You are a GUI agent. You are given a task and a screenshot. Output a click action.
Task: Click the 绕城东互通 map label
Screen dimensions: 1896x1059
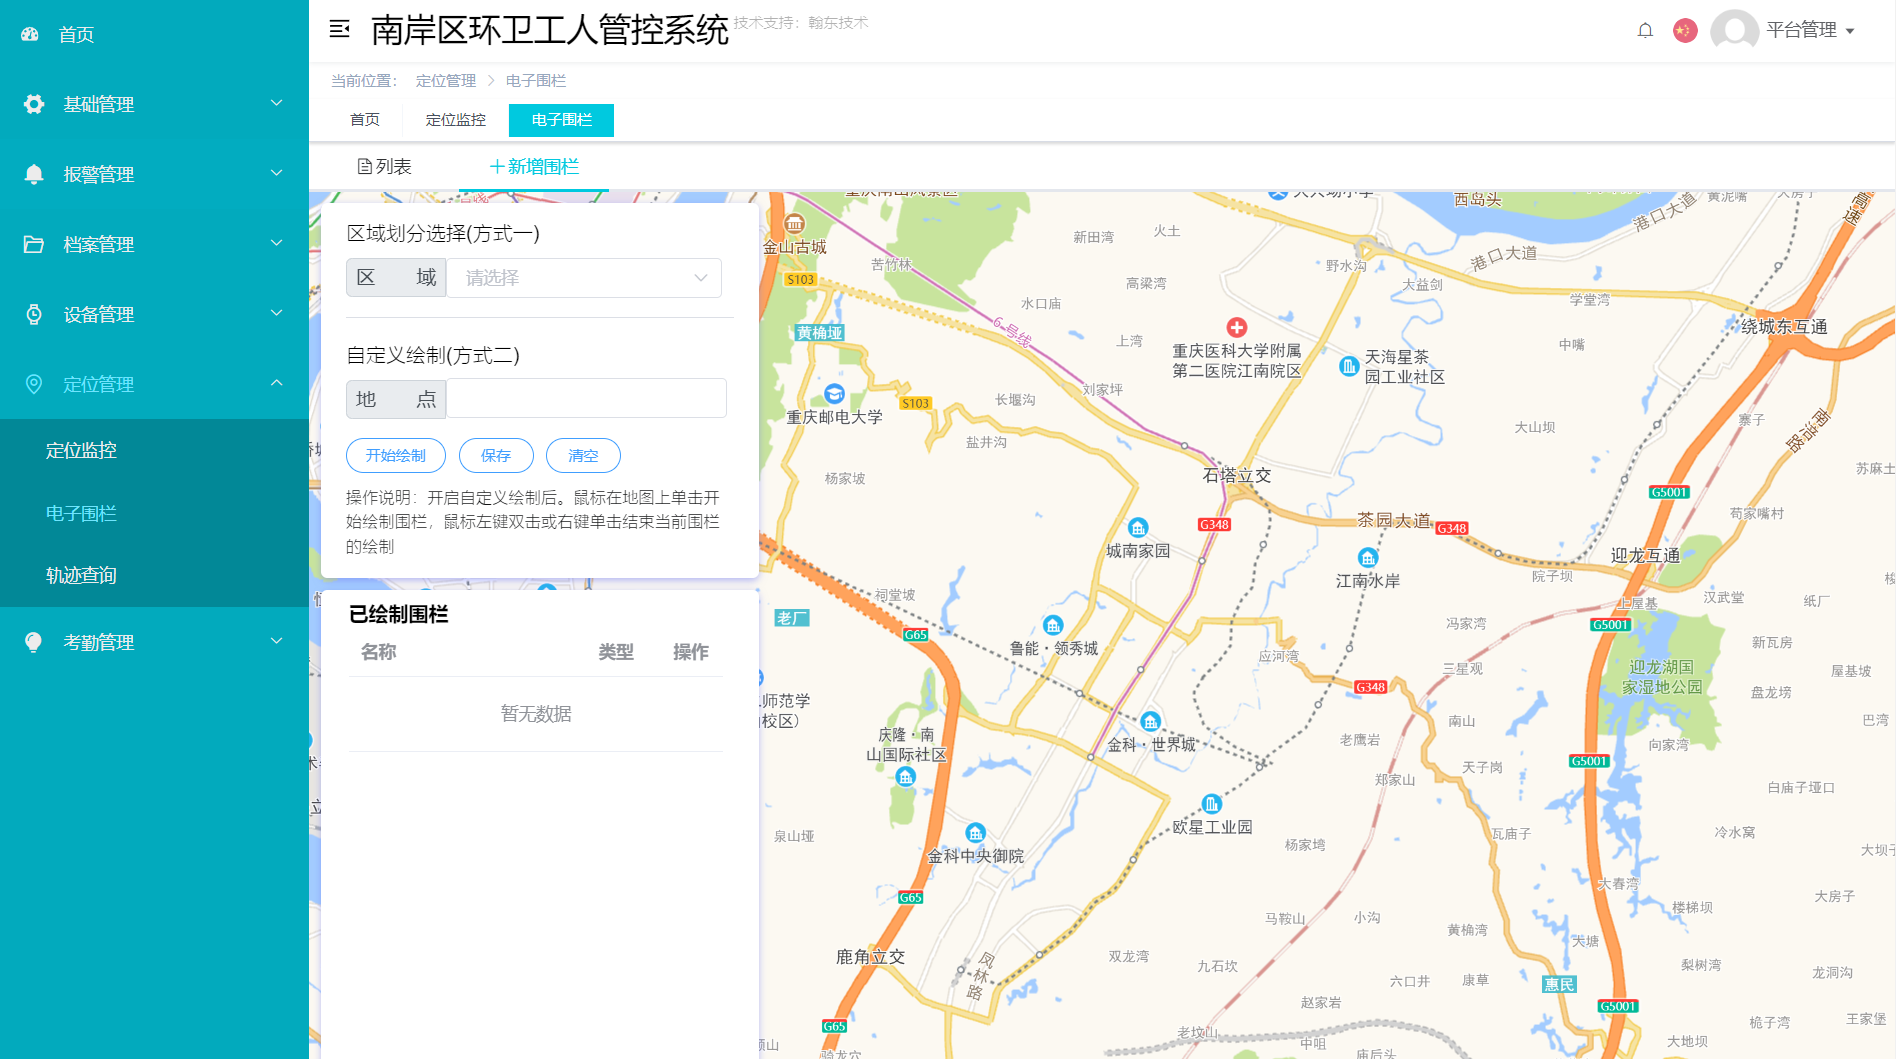tap(1784, 327)
